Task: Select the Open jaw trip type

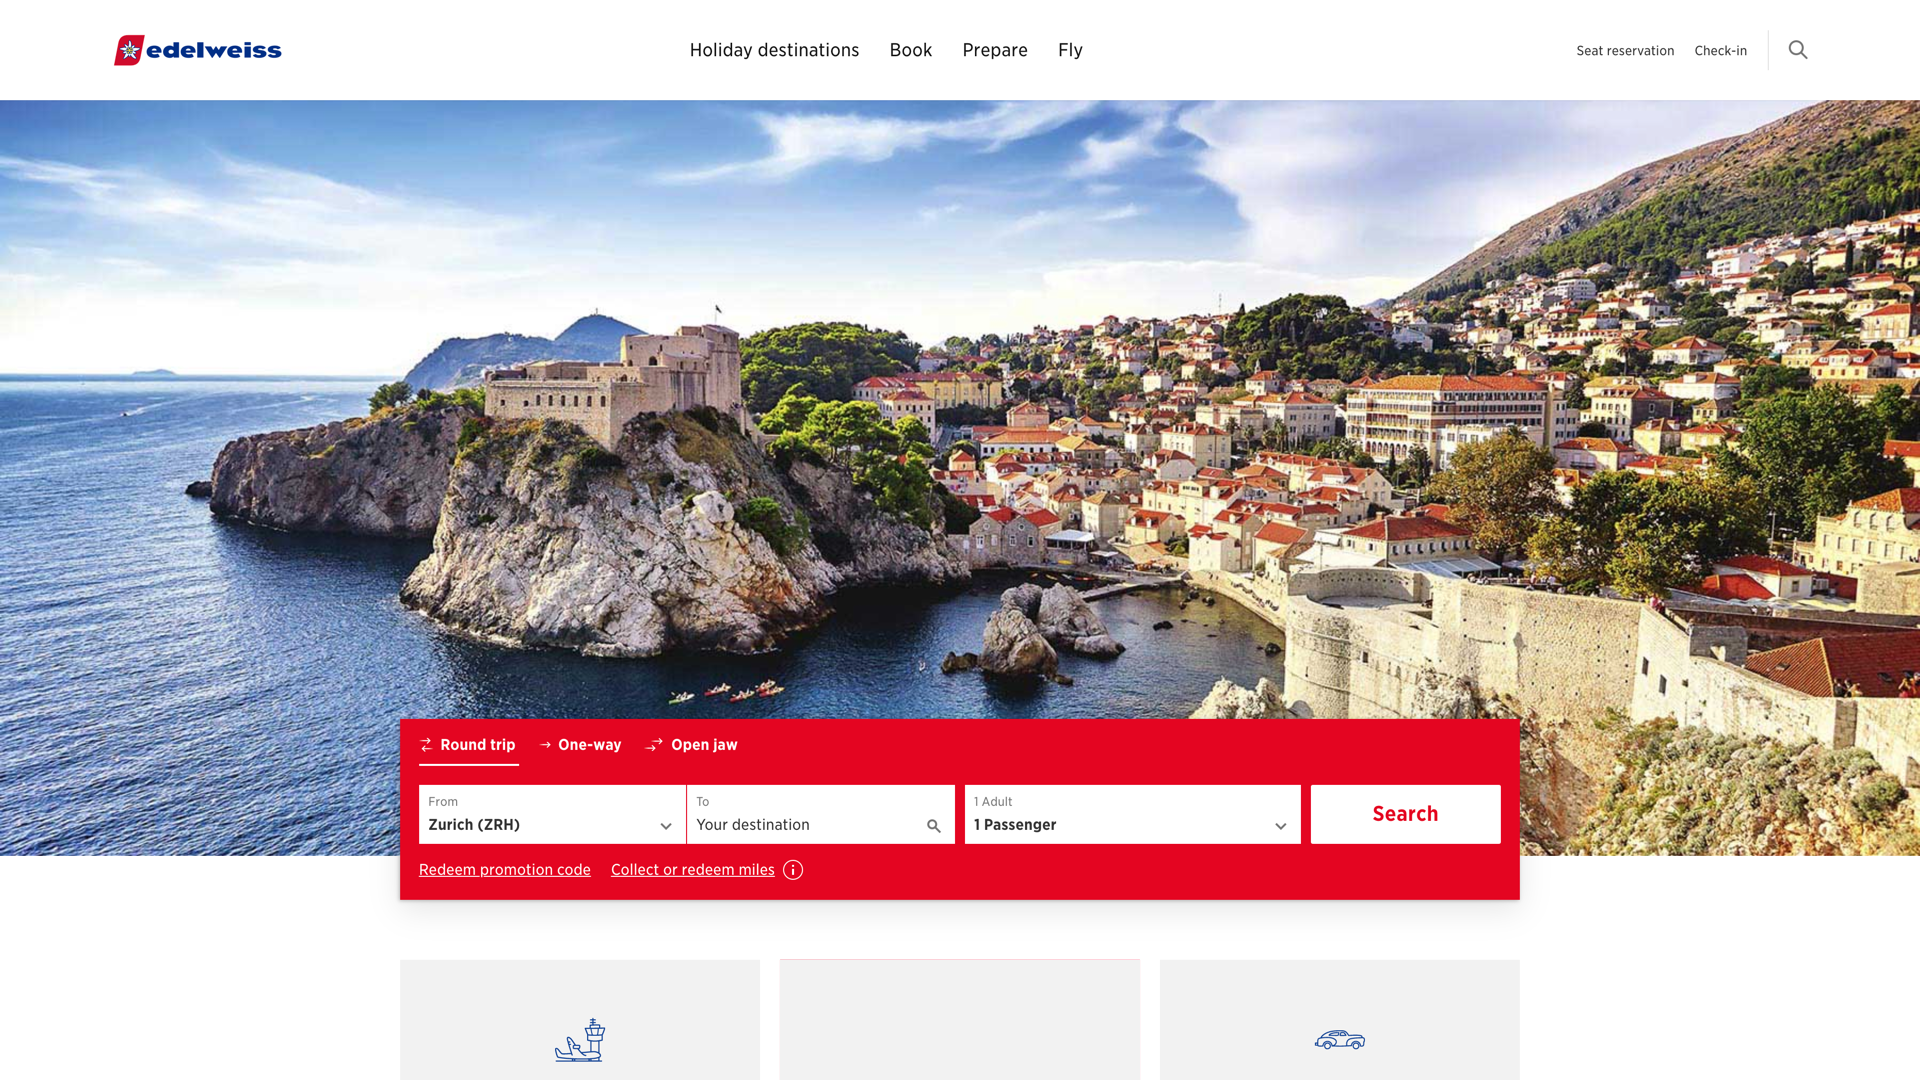Action: [704, 745]
